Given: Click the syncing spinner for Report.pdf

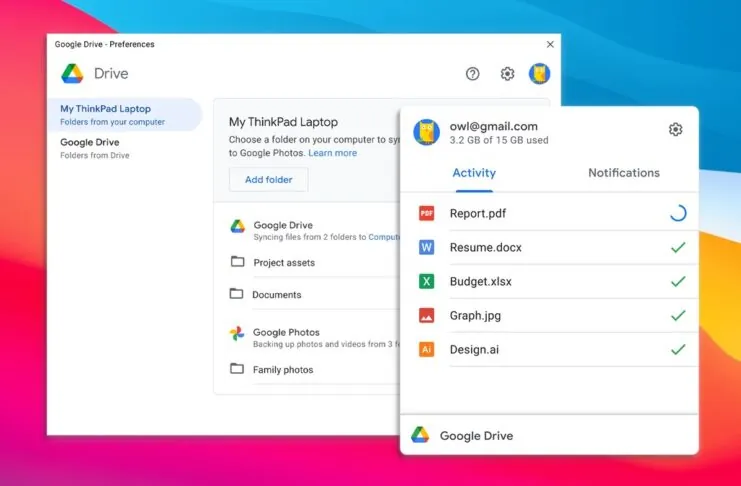Looking at the screenshot, I should pos(678,213).
